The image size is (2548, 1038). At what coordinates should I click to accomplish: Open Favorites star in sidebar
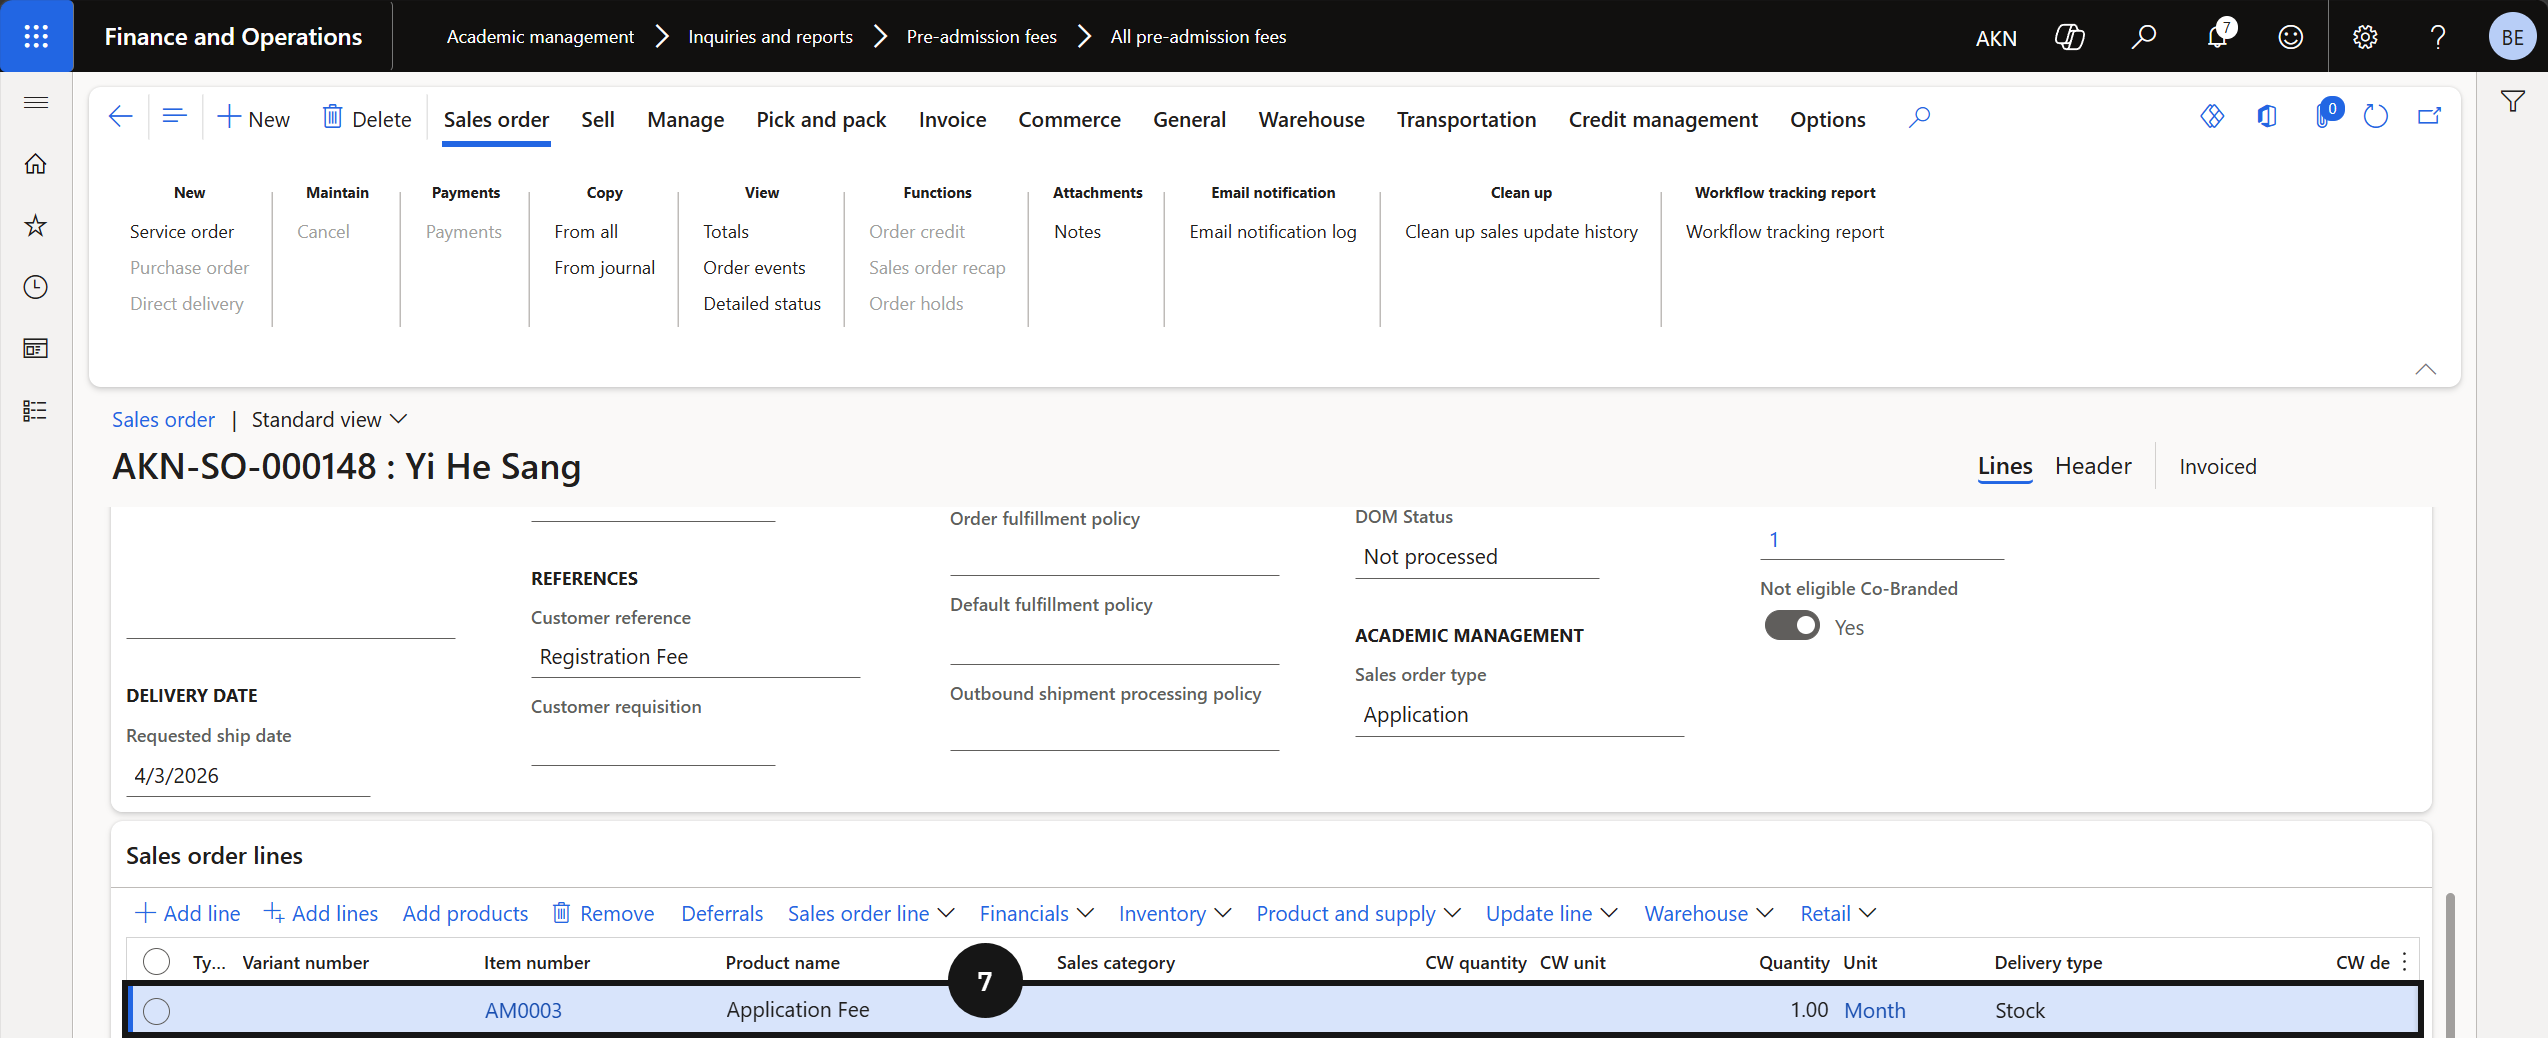coord(36,225)
